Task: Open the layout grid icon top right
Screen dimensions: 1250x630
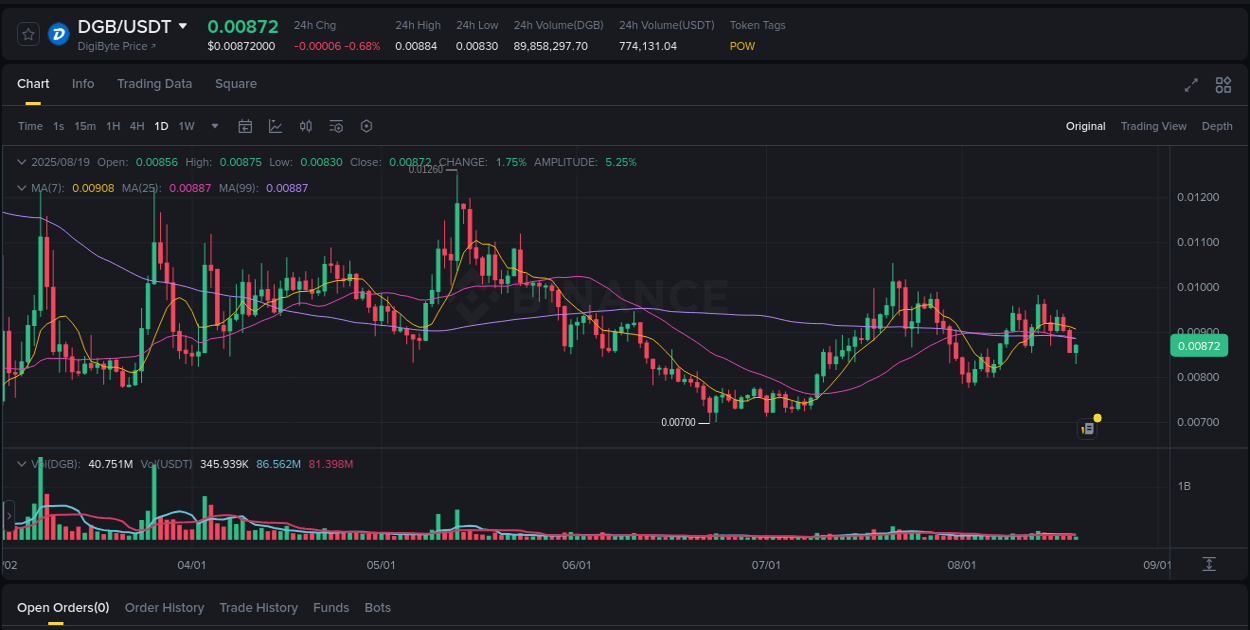Action: (x=1222, y=85)
